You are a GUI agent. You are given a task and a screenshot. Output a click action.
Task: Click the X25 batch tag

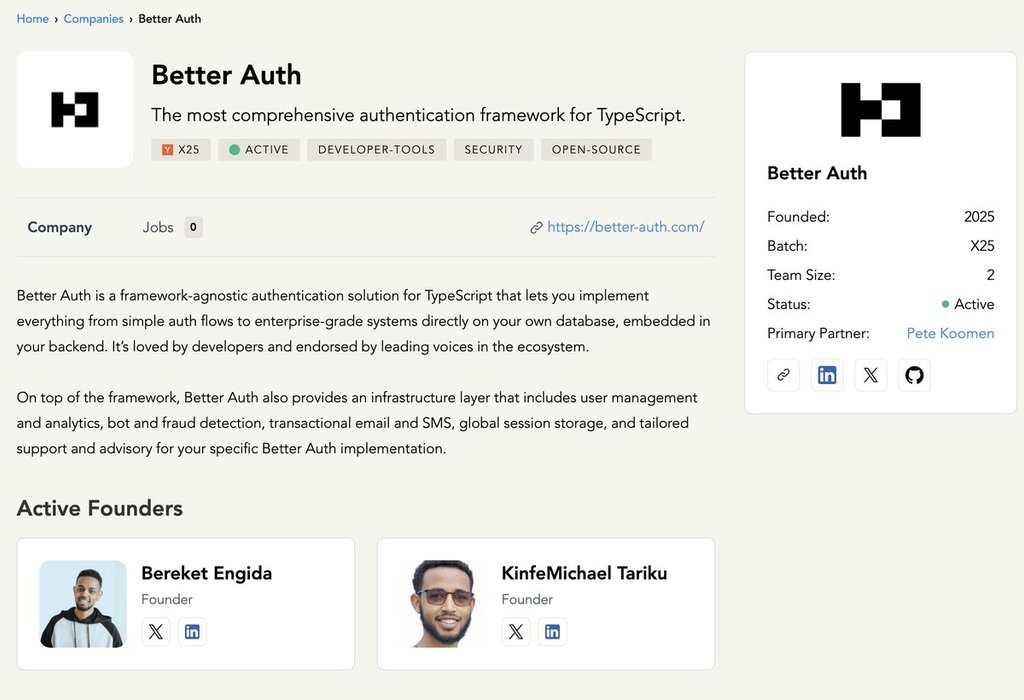(181, 150)
